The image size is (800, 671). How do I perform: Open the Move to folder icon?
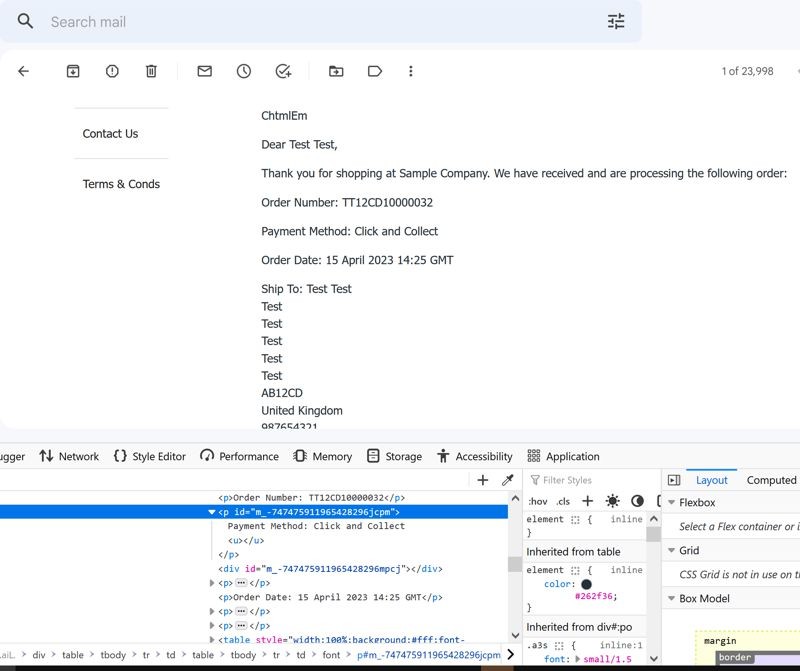[336, 71]
